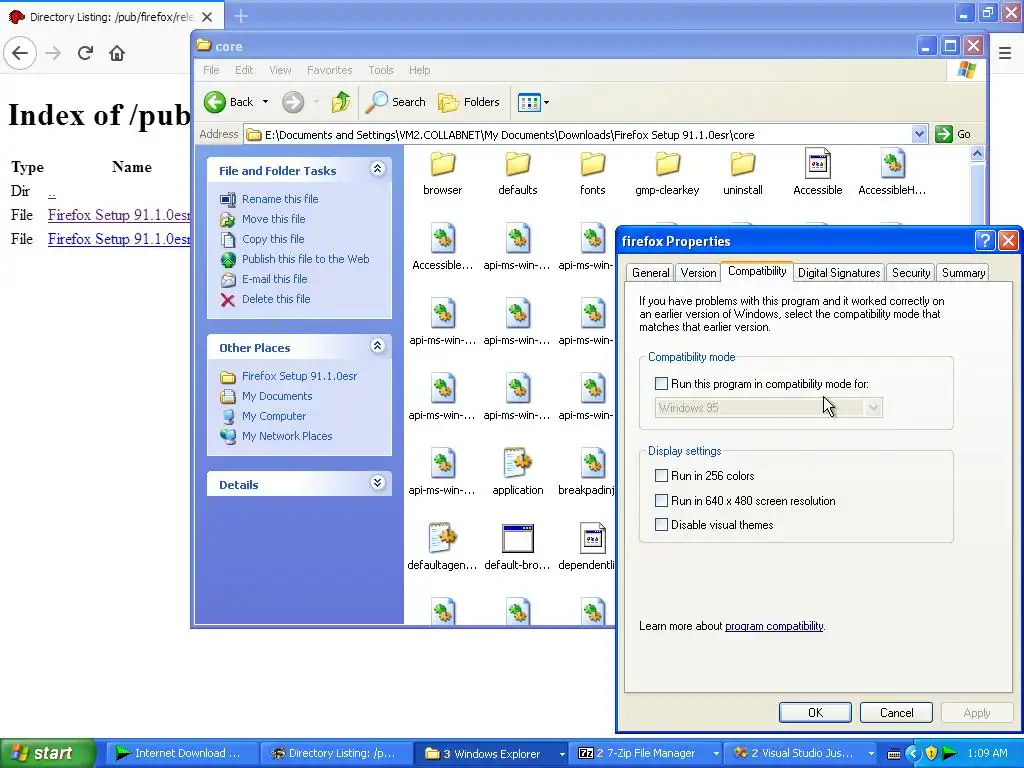Open My Computer in Other Places
Viewport: 1024px width, 768px height.
tap(274, 416)
